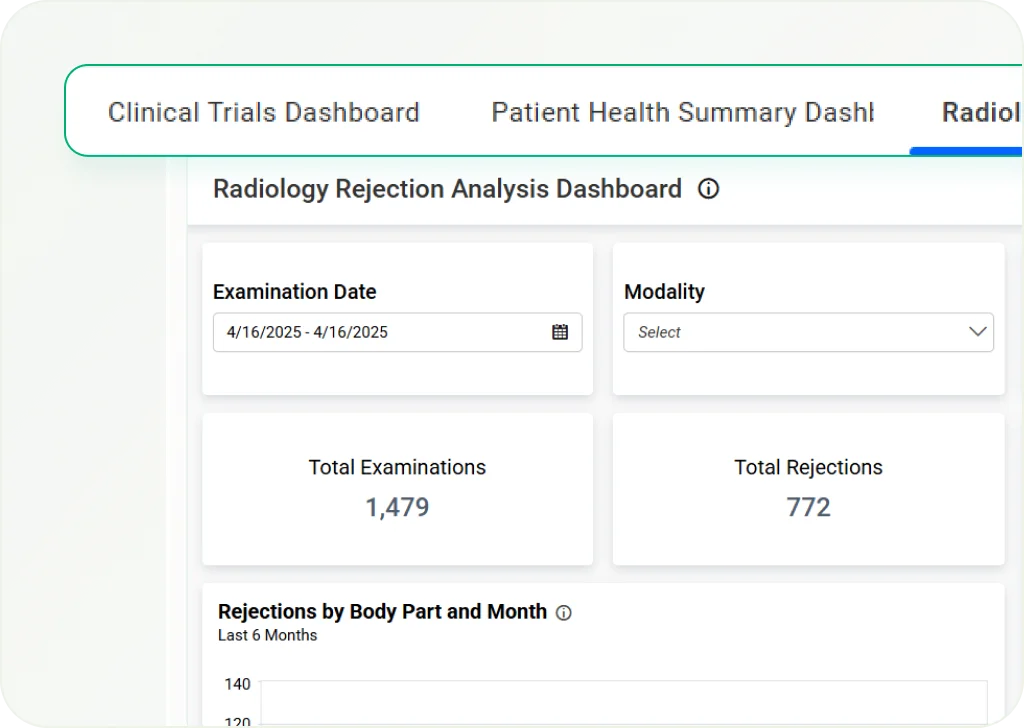The height and width of the screenshot is (728, 1024).
Task: Switch to Clinical Trials Dashboard tab
Action: pyautogui.click(x=263, y=112)
